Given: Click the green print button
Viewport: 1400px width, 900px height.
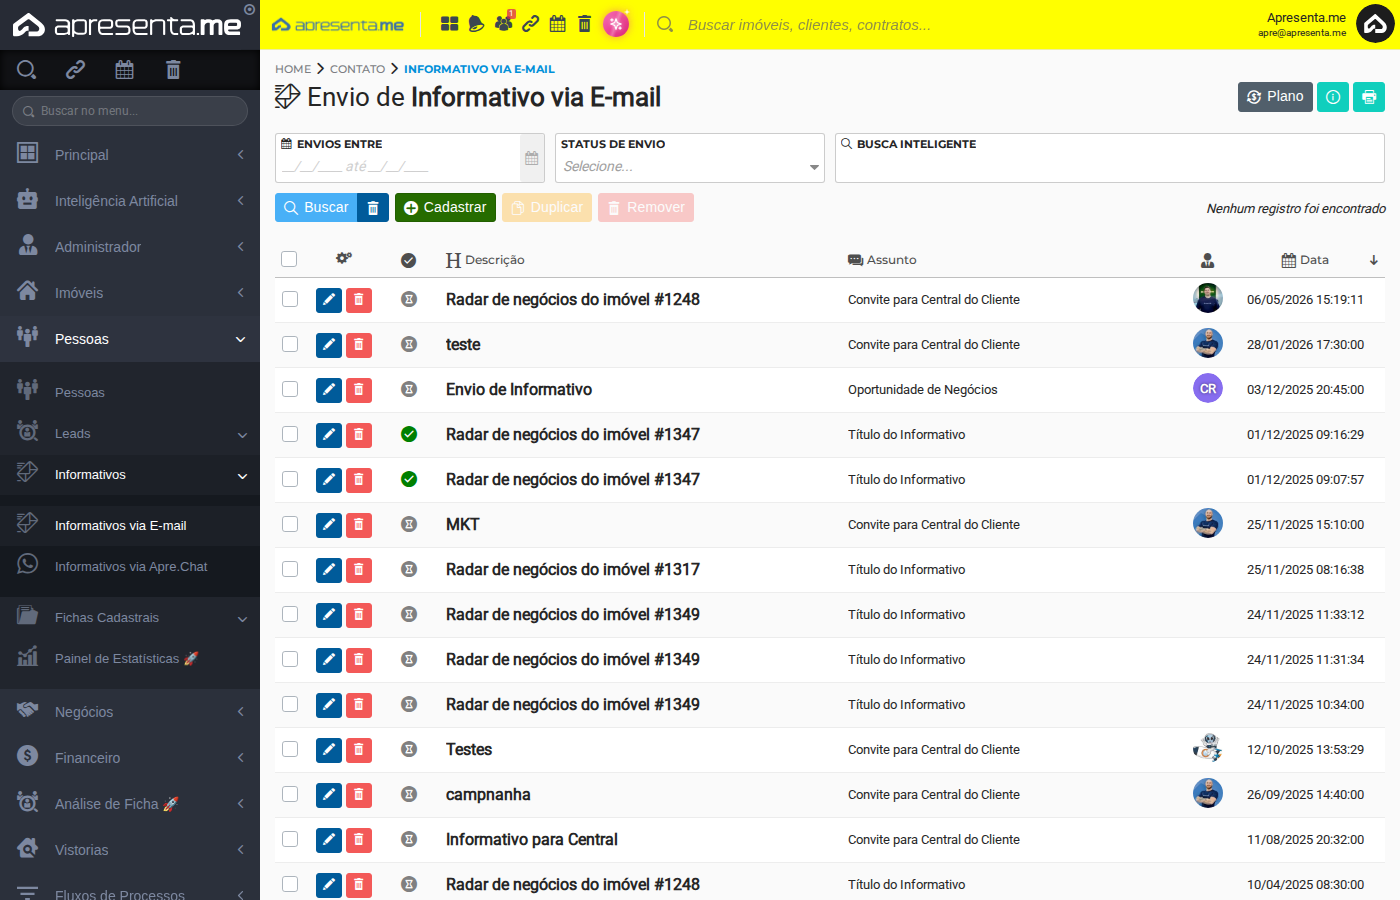Looking at the screenshot, I should (x=1369, y=97).
